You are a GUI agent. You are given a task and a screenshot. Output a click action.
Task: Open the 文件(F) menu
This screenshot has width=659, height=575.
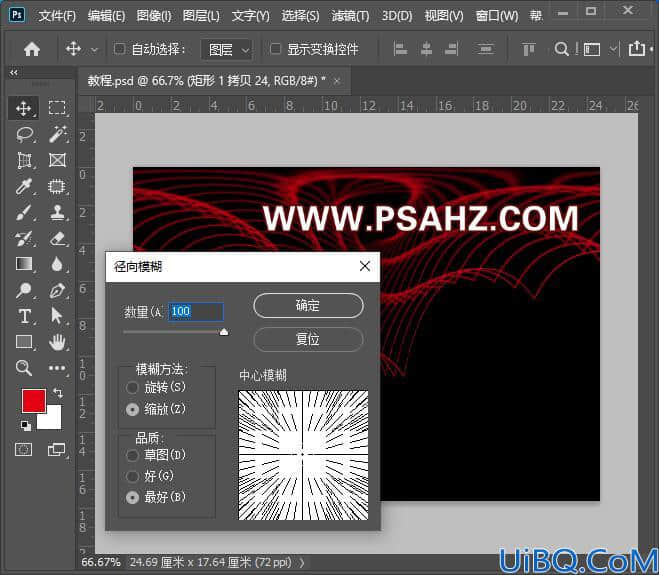[x=58, y=16]
